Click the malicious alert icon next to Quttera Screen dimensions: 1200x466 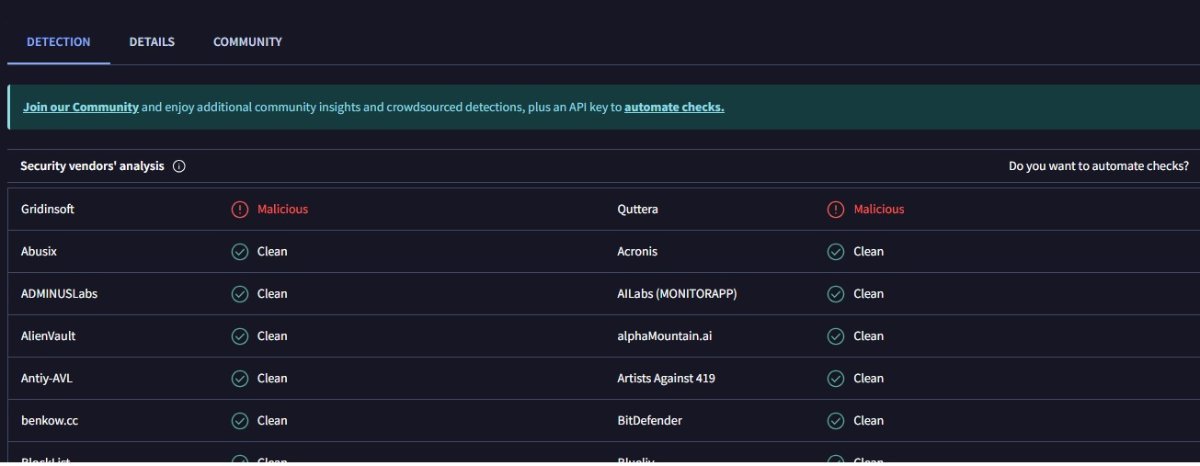836,210
